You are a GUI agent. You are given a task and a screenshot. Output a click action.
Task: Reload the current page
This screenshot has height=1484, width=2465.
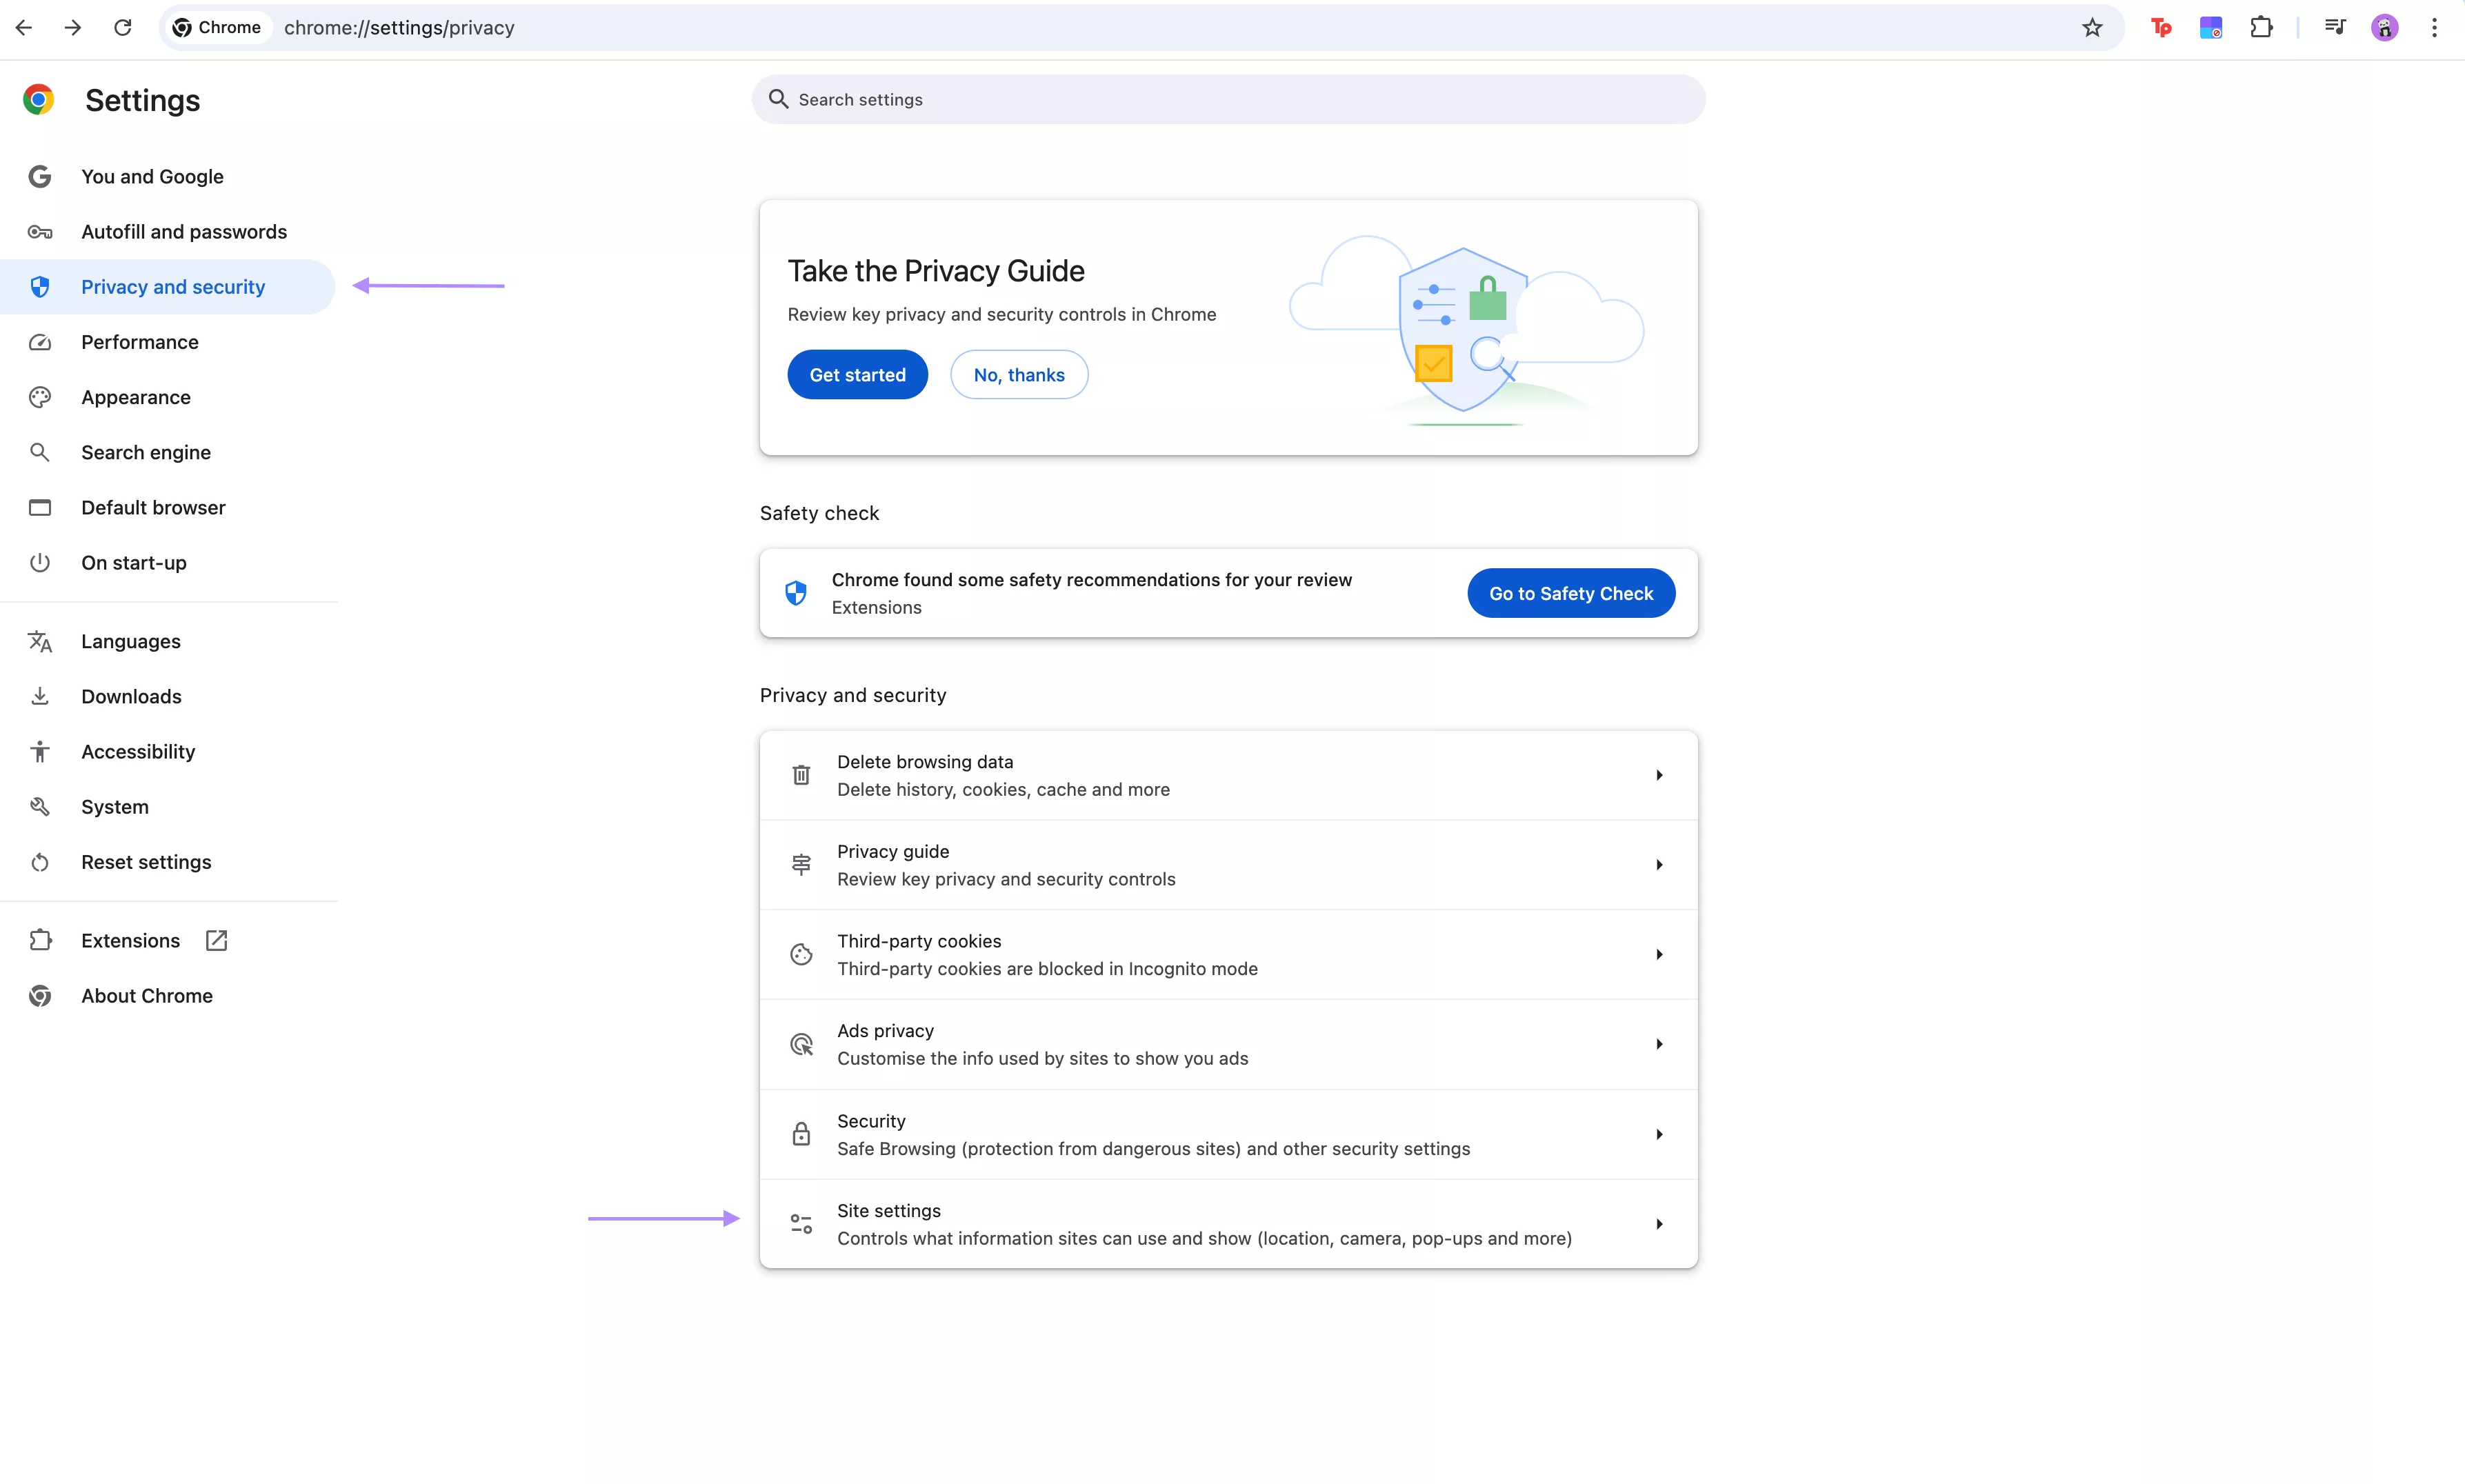coord(122,27)
